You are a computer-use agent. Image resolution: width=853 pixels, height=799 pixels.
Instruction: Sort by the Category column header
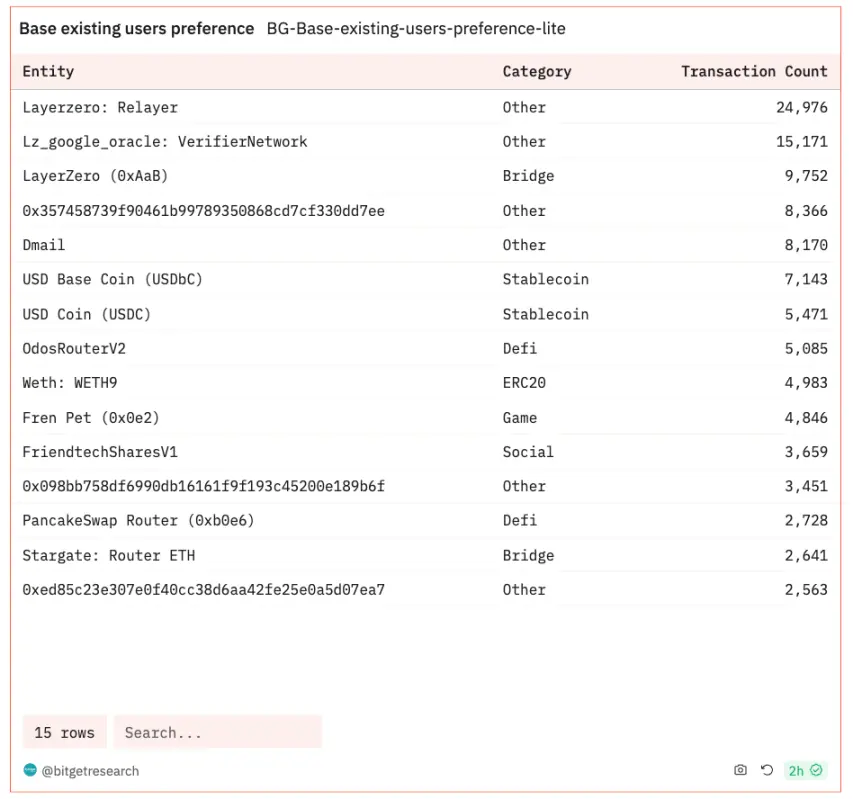[x=537, y=71]
